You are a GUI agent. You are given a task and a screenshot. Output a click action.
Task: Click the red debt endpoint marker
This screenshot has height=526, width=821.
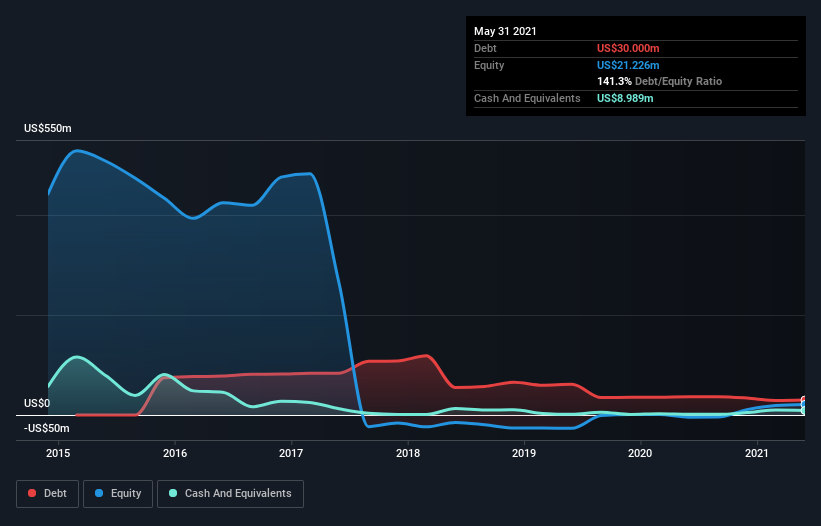pyautogui.click(x=804, y=400)
